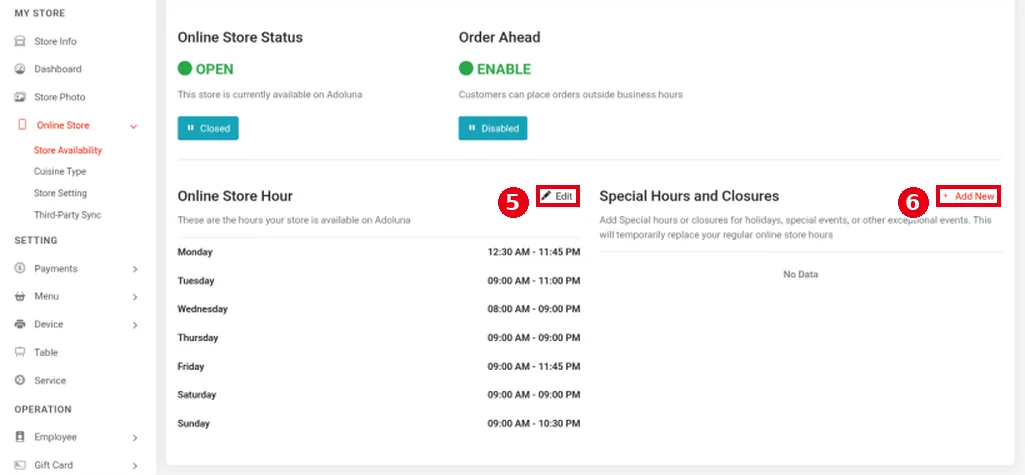Expand the Employee submenu arrow
1025x475 pixels.
point(135,438)
